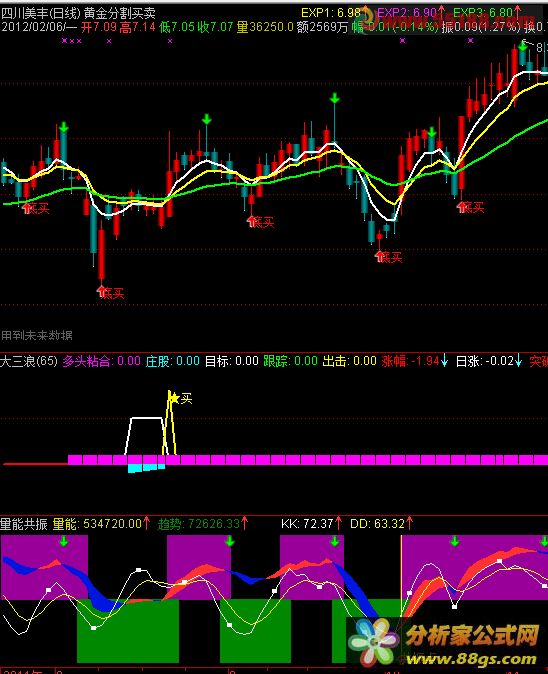Viewport: 548px width, 674px height.
Task: Click the yellow 出击: 0.00 readout
Action: [x=349, y=361]
